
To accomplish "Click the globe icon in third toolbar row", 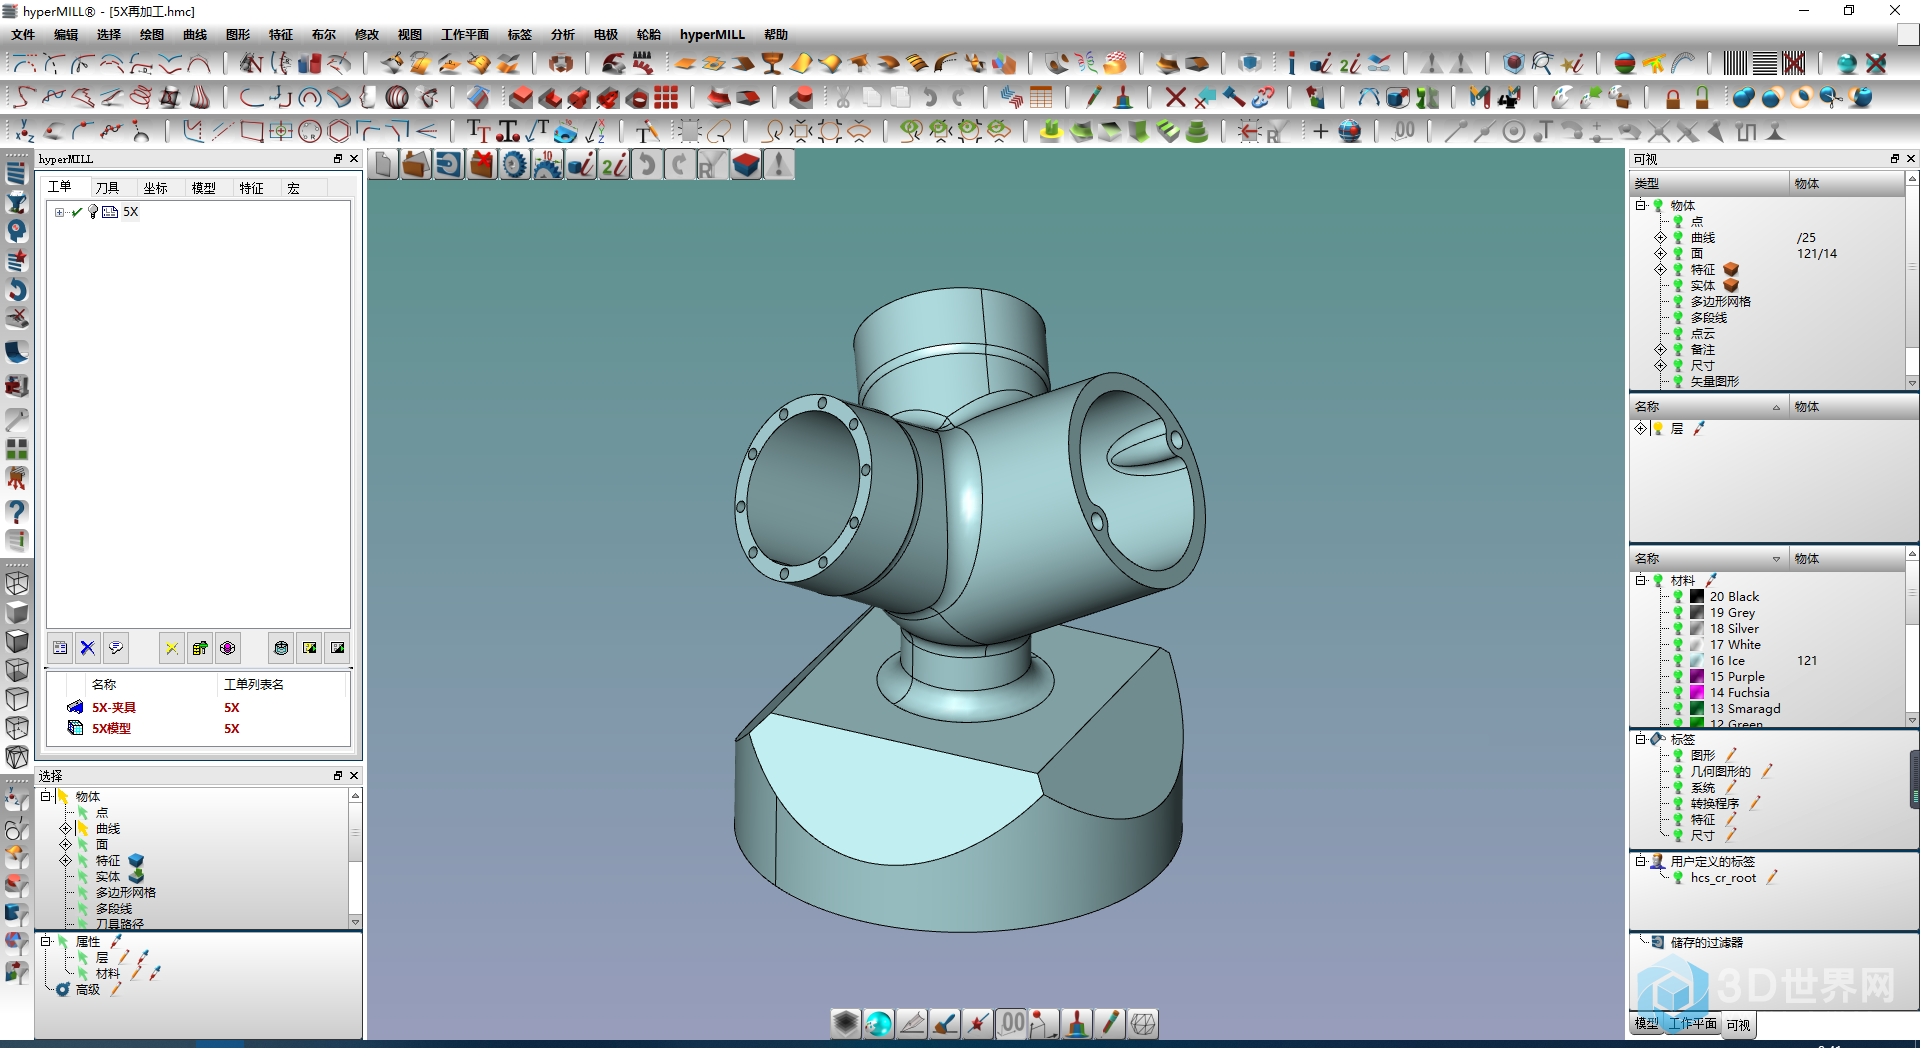I will click(x=1349, y=131).
